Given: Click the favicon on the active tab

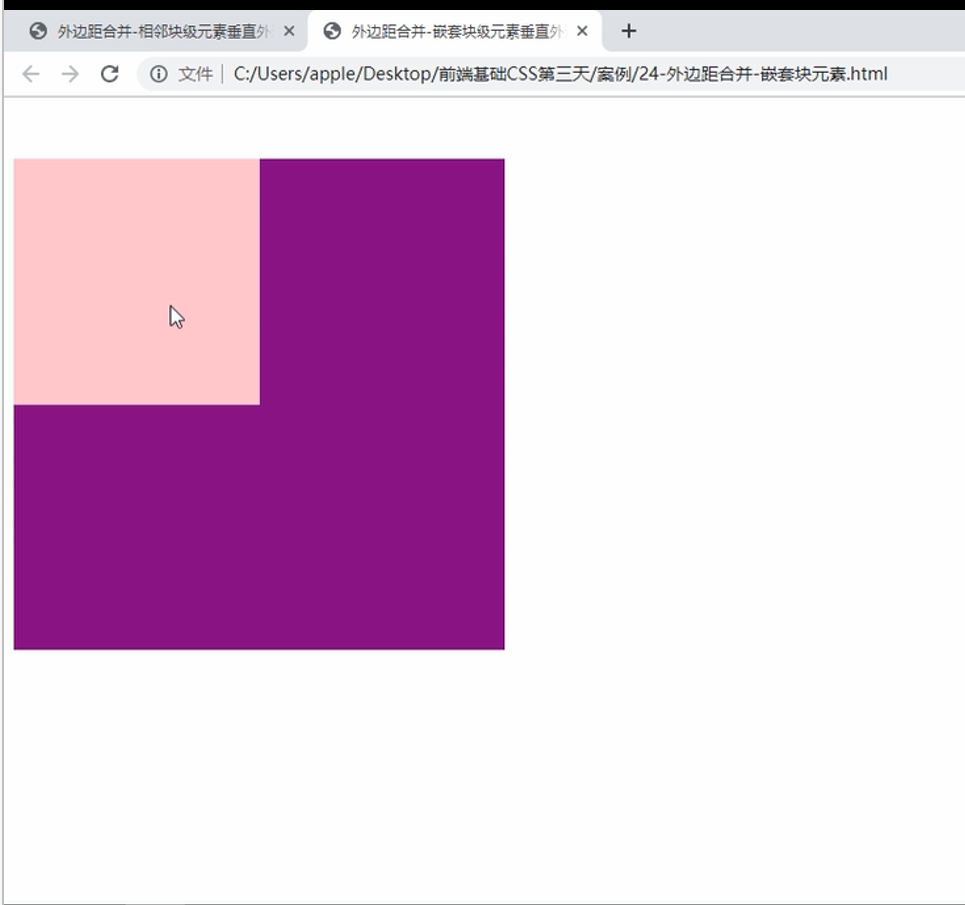Looking at the screenshot, I should pyautogui.click(x=331, y=31).
